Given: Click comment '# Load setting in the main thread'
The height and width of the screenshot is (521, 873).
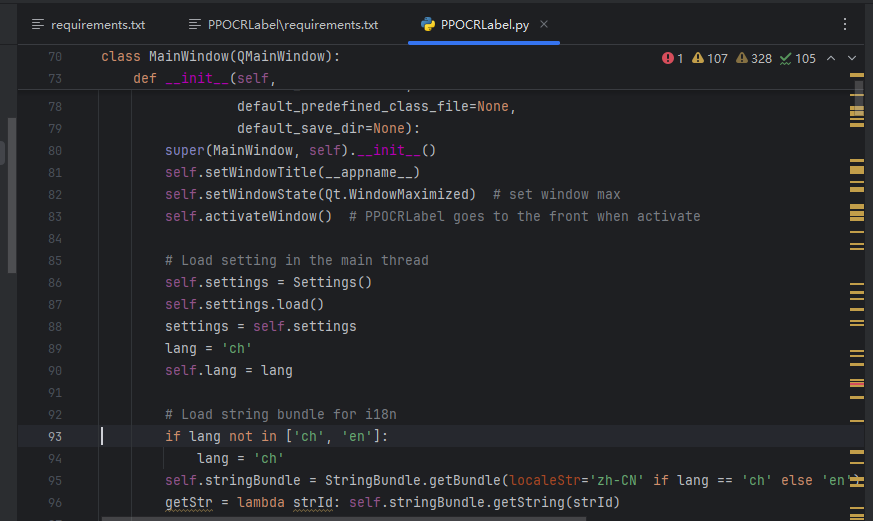Looking at the screenshot, I should 297,260.
